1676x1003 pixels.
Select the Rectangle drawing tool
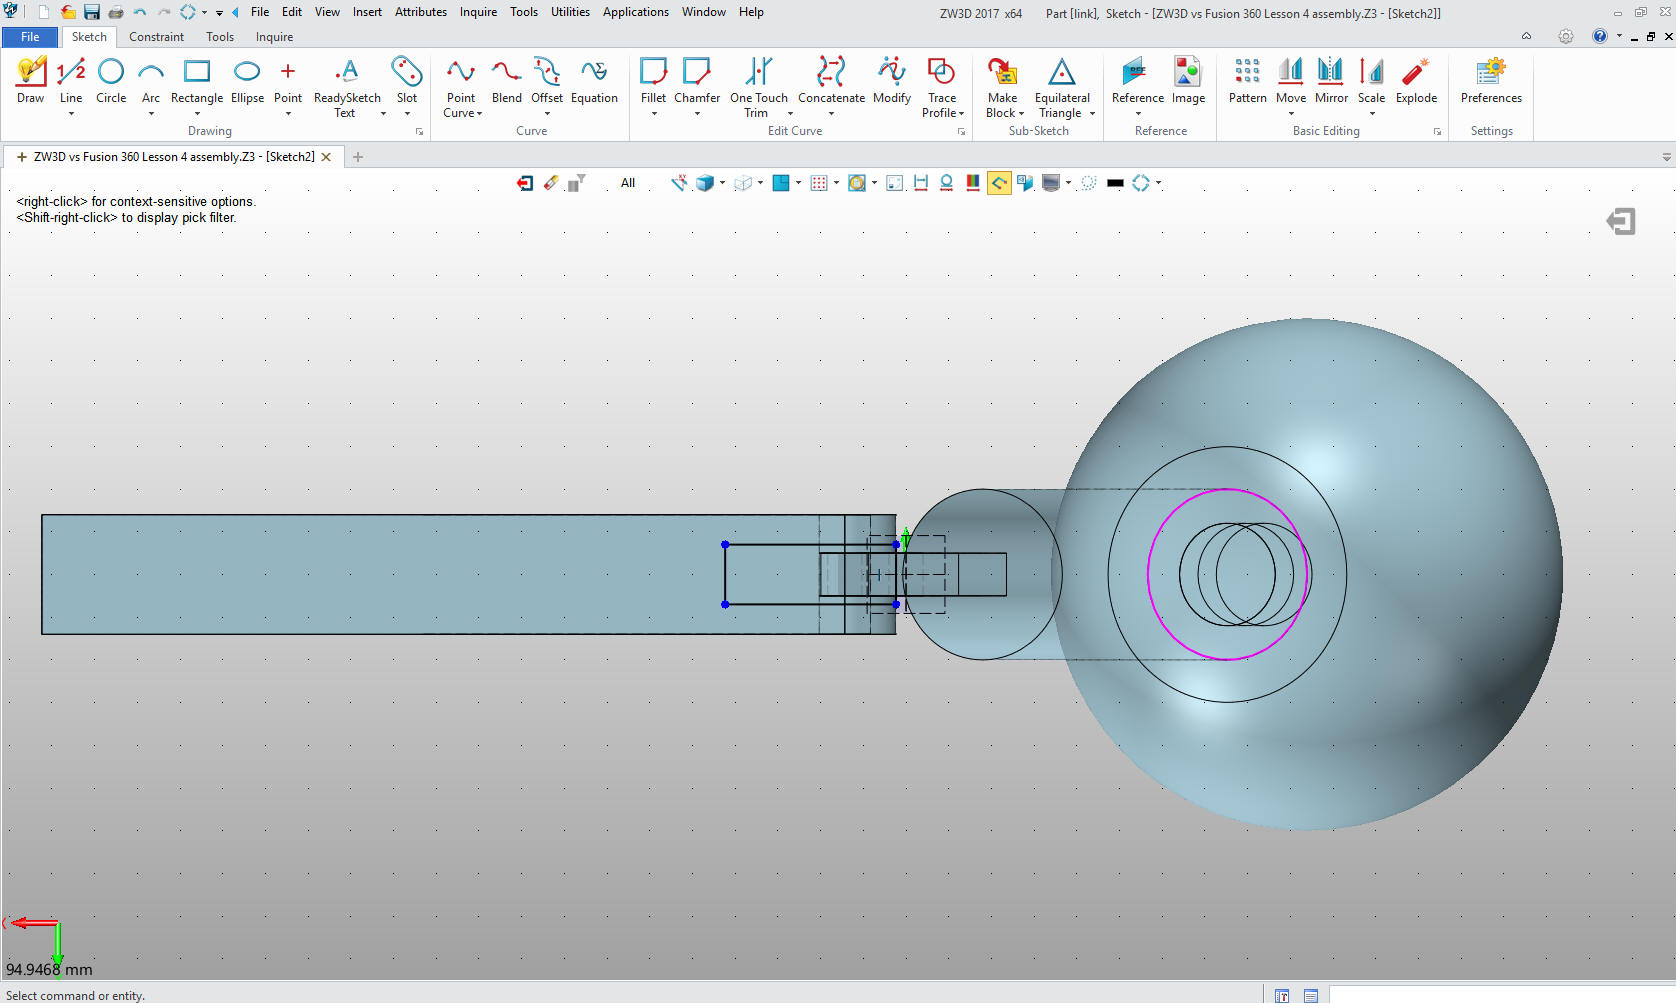coord(196,80)
